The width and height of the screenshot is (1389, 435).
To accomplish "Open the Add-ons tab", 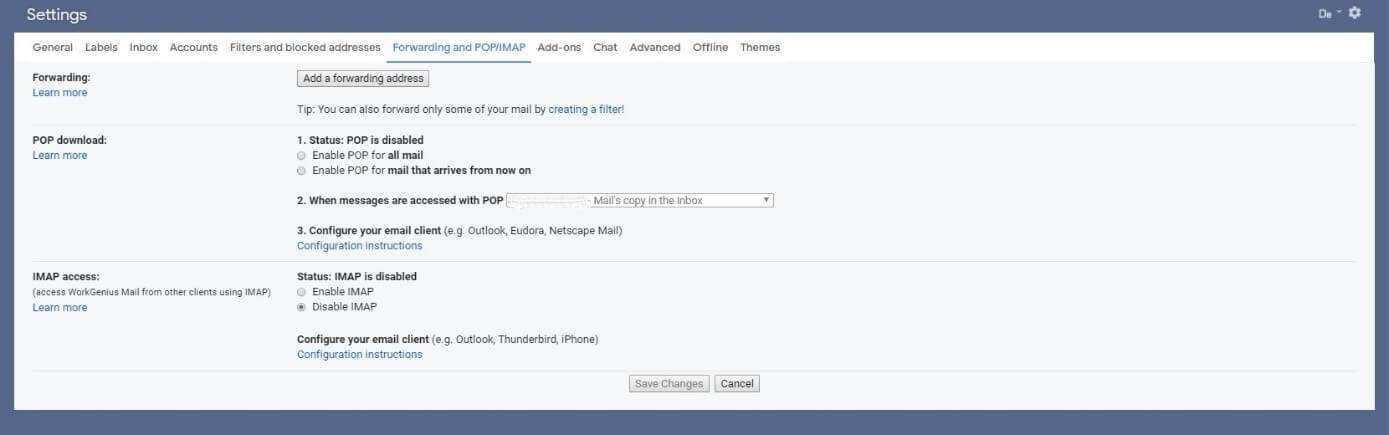I will pos(559,47).
